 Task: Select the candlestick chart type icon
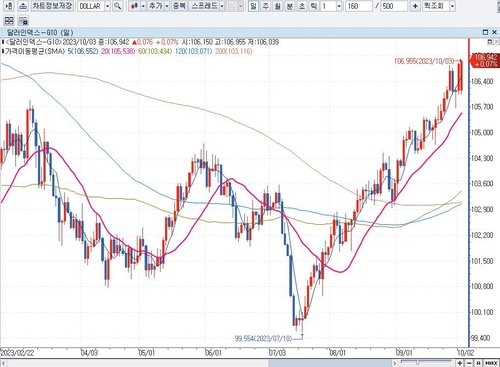click(x=134, y=6)
